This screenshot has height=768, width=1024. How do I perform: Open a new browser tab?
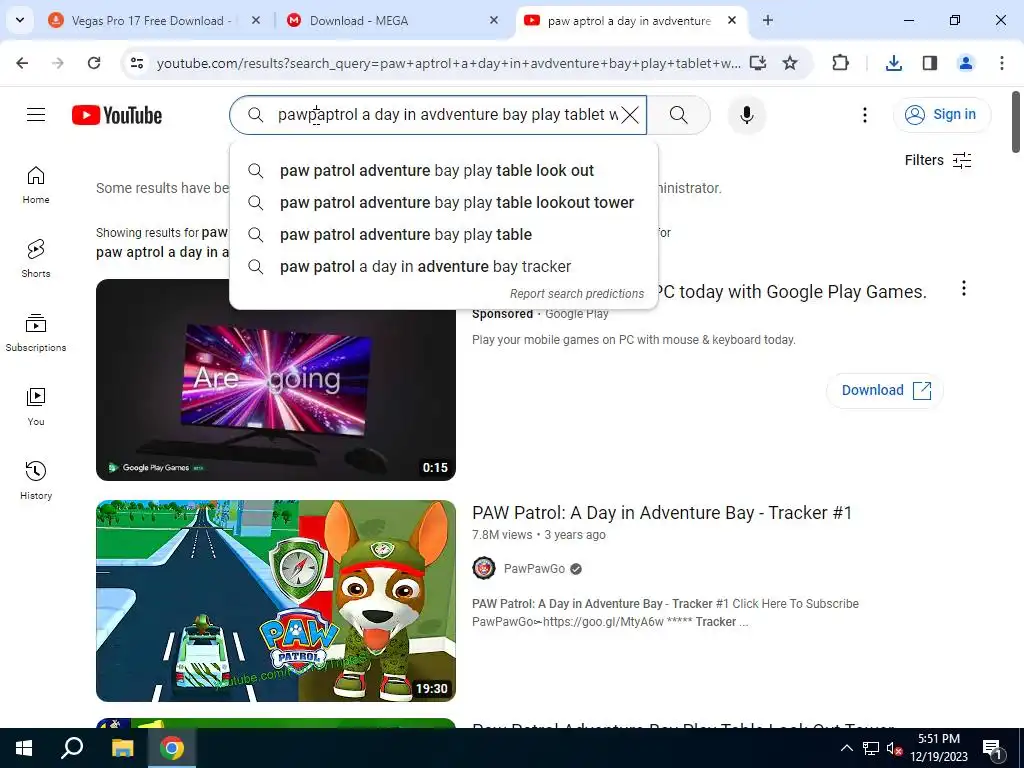pyautogui.click(x=768, y=21)
